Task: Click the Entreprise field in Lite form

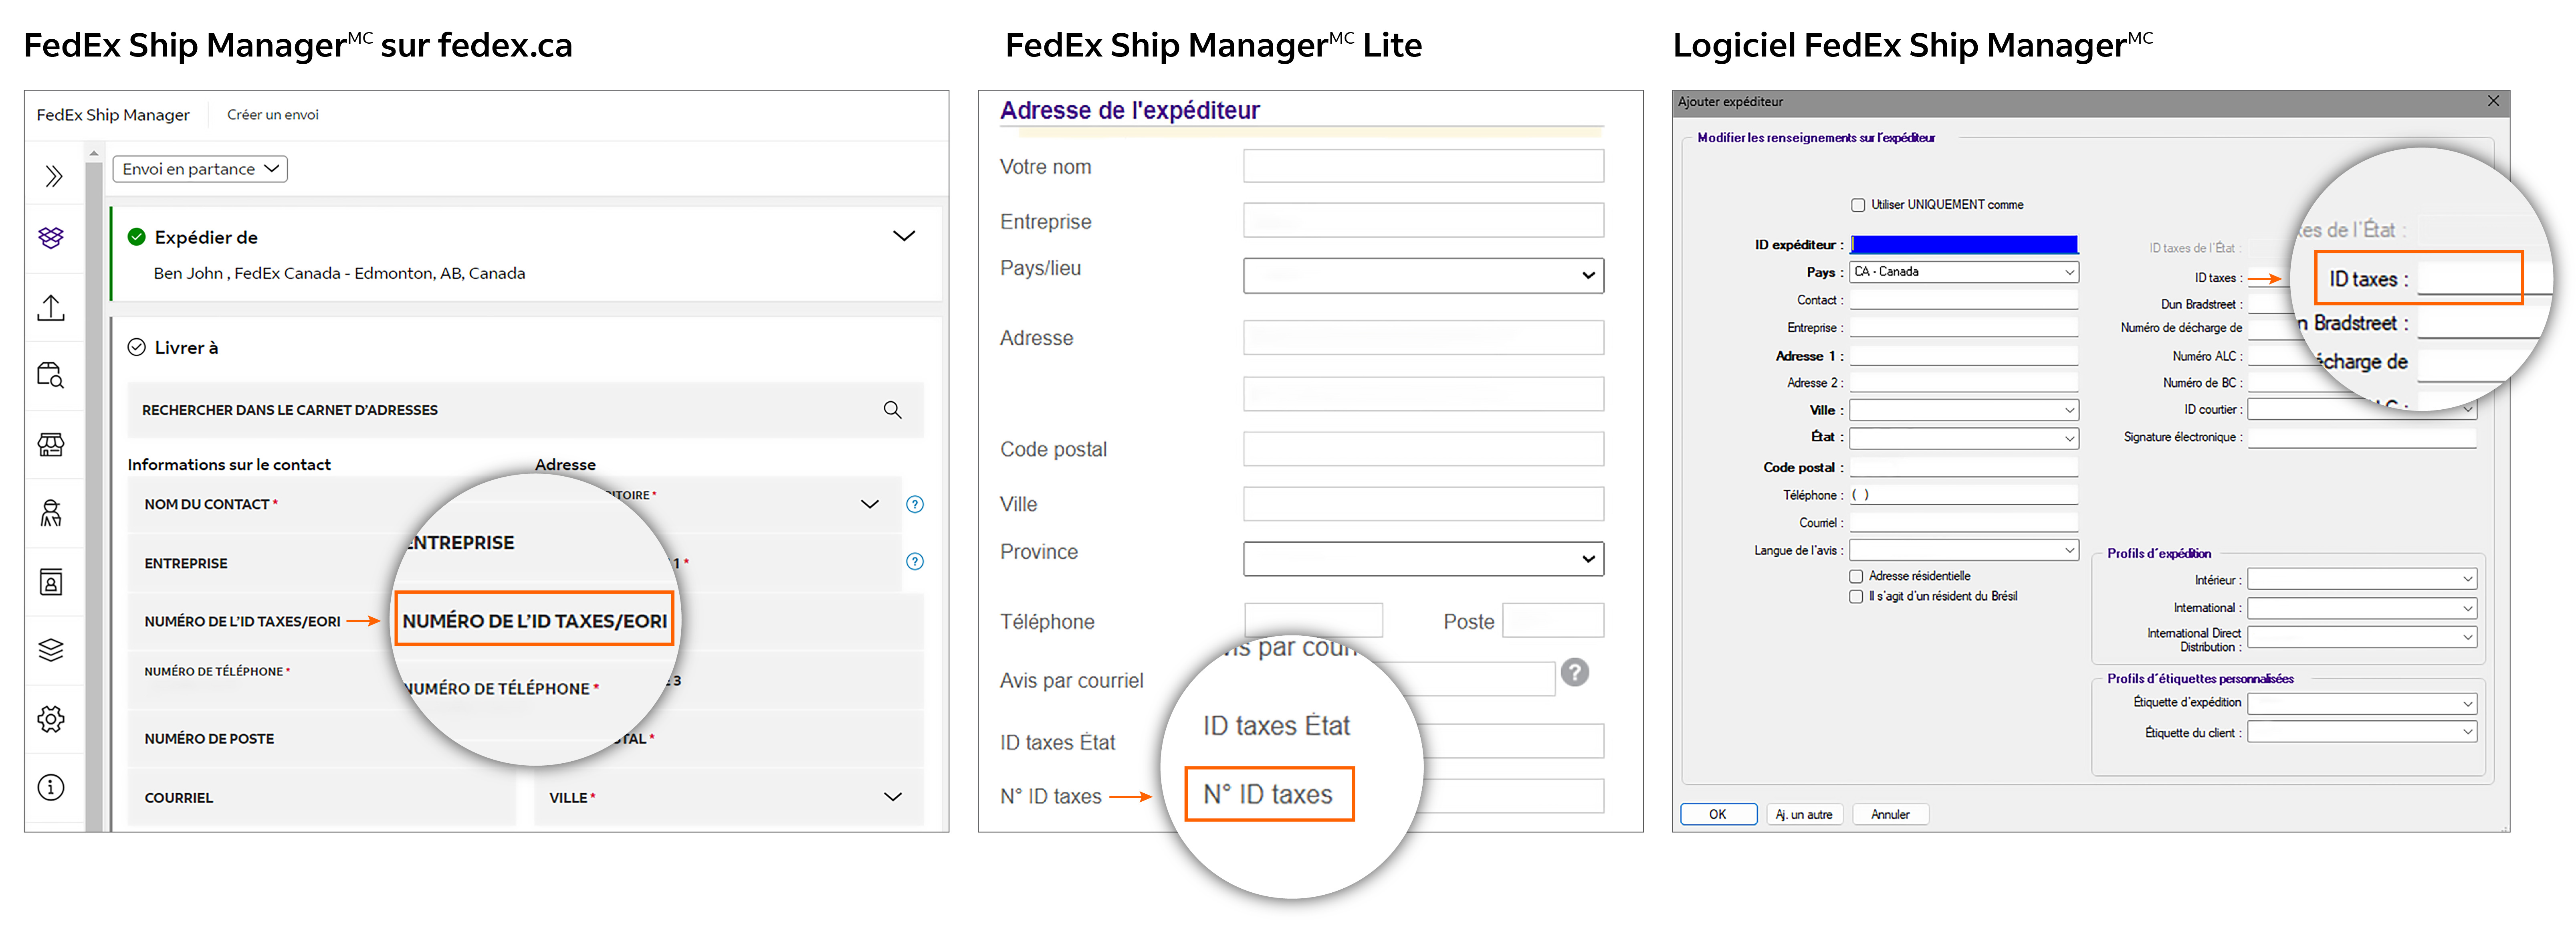Action: [x=1423, y=220]
